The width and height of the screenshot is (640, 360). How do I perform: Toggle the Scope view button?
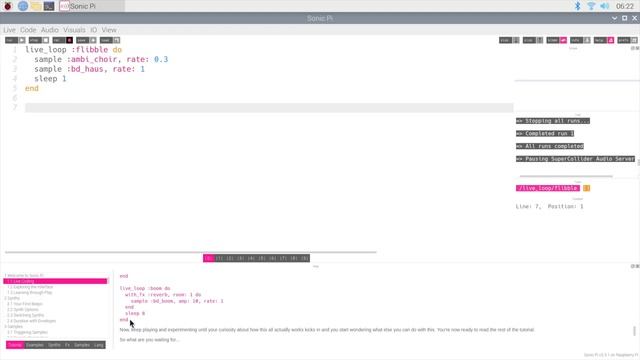coord(557,40)
